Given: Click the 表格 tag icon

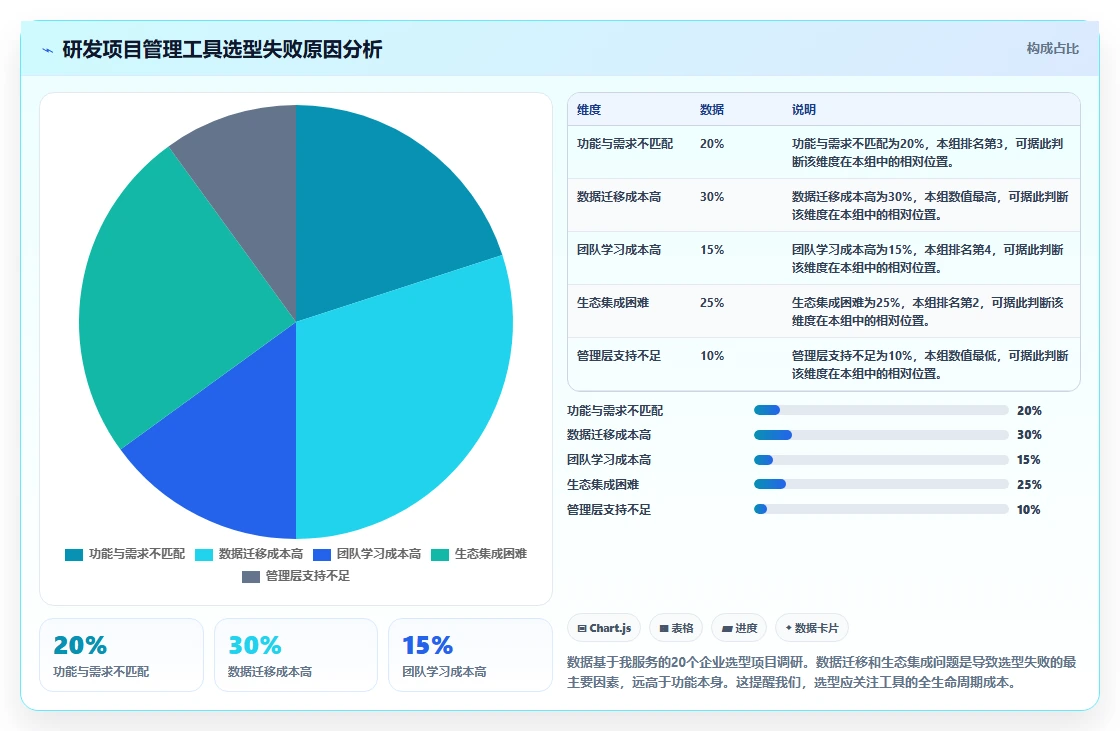Looking at the screenshot, I should click(664, 628).
